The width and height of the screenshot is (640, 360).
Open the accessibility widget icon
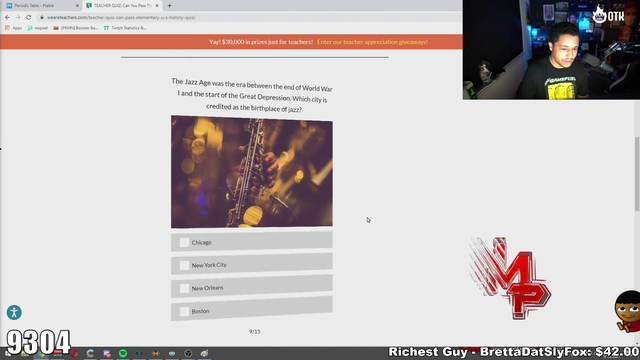[14, 313]
